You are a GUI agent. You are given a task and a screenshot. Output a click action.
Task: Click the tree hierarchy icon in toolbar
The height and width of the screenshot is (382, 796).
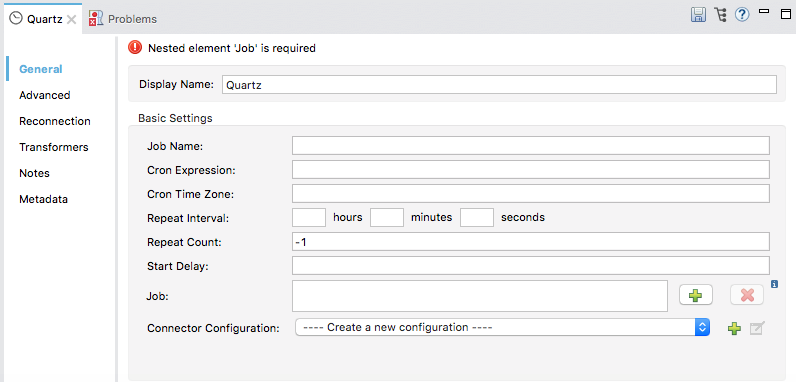coord(720,15)
